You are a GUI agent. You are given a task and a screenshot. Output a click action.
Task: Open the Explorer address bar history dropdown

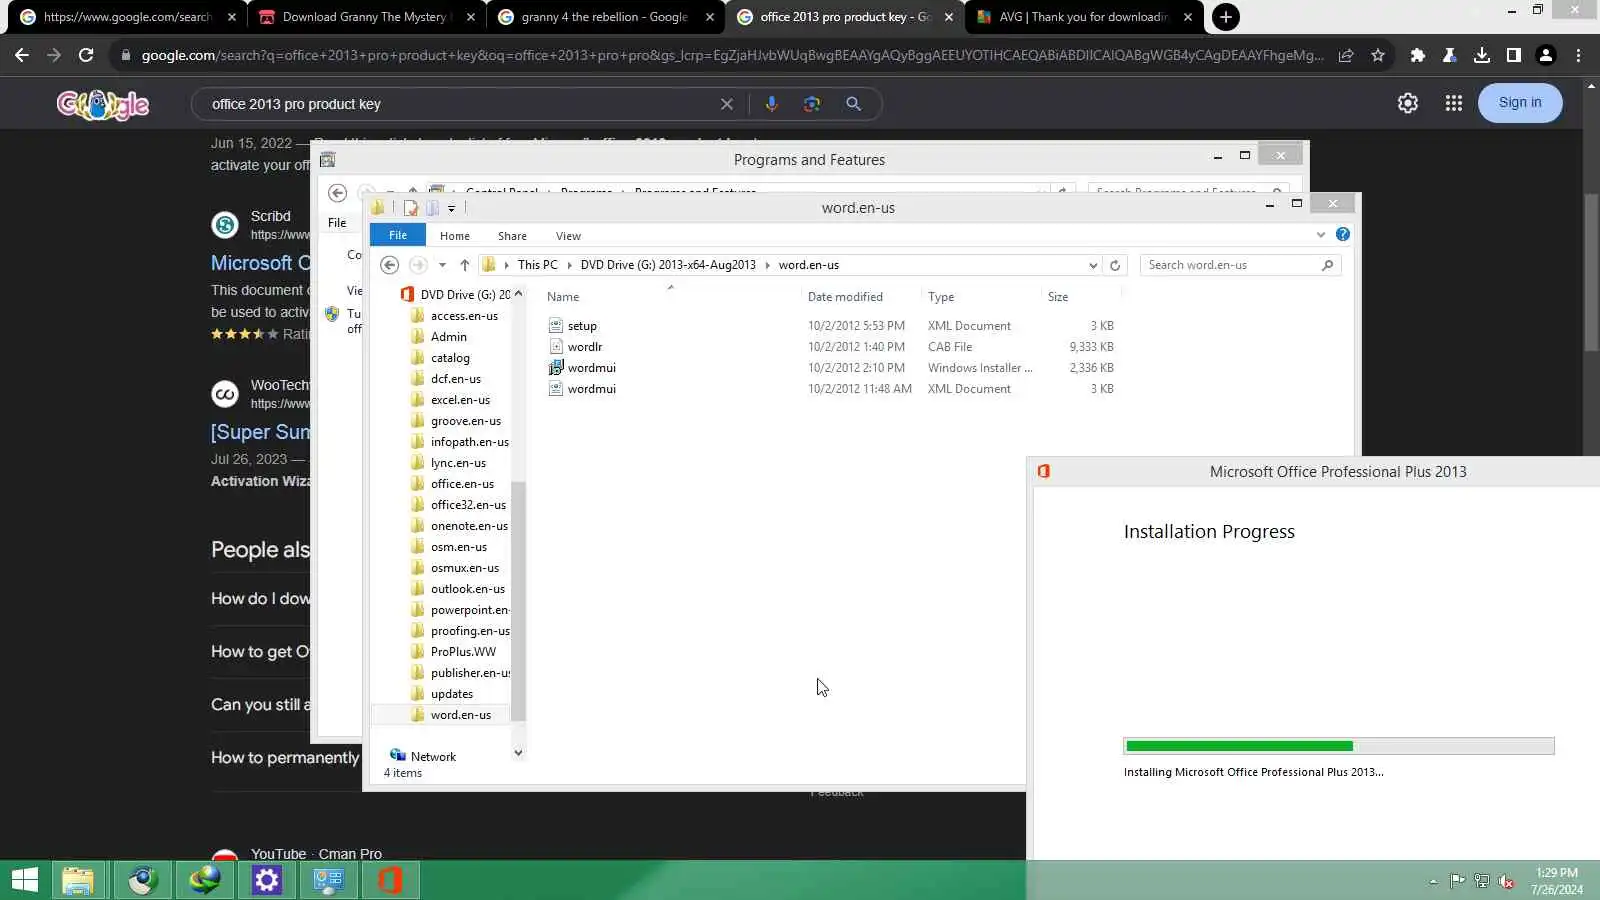tap(1093, 265)
